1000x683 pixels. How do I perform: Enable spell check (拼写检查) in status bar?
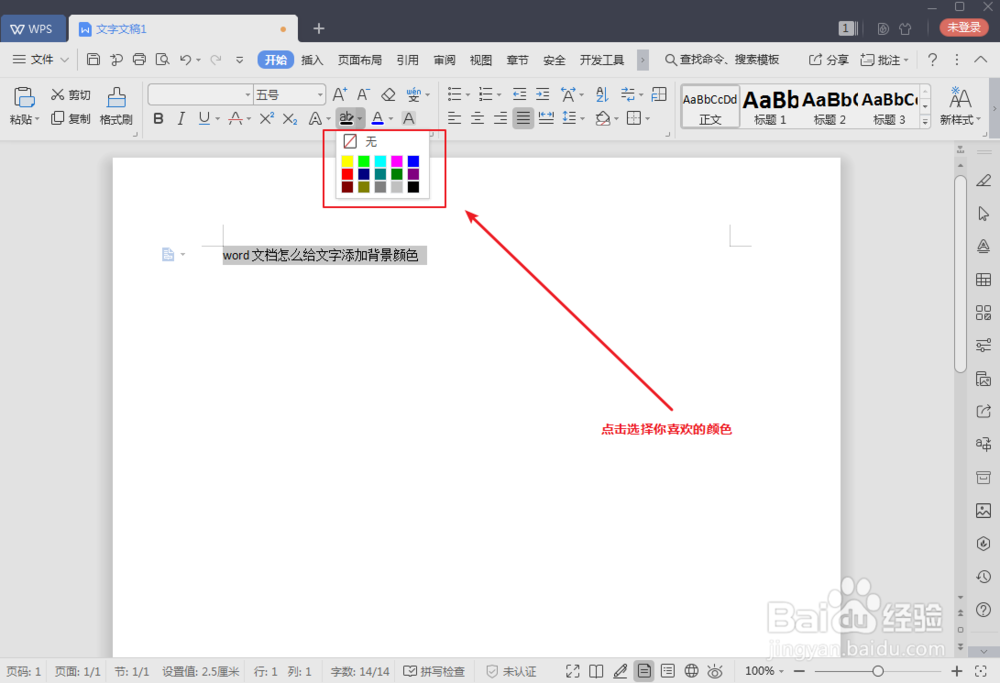pyautogui.click(x=434, y=671)
